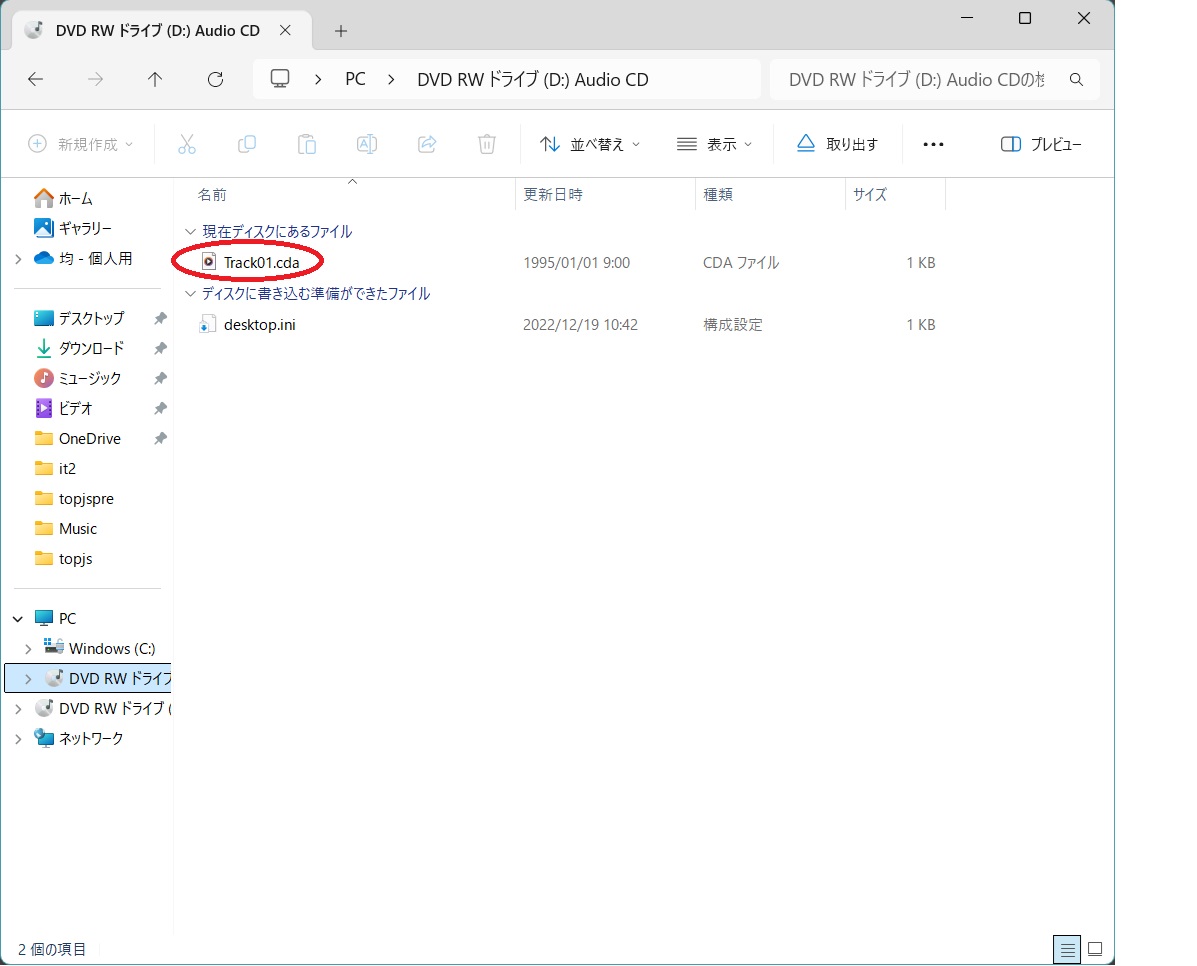The image size is (1197, 966).
Task: Click the Rename icon in toolbar
Action: point(367,144)
